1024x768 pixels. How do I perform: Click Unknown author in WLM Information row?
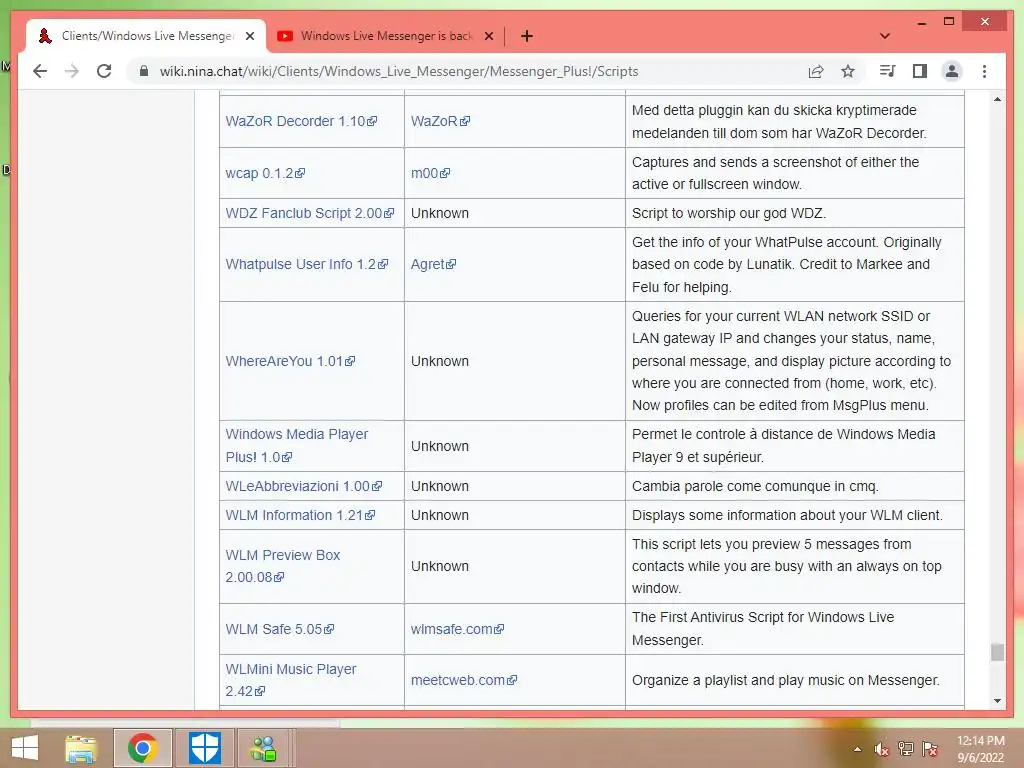coord(440,515)
